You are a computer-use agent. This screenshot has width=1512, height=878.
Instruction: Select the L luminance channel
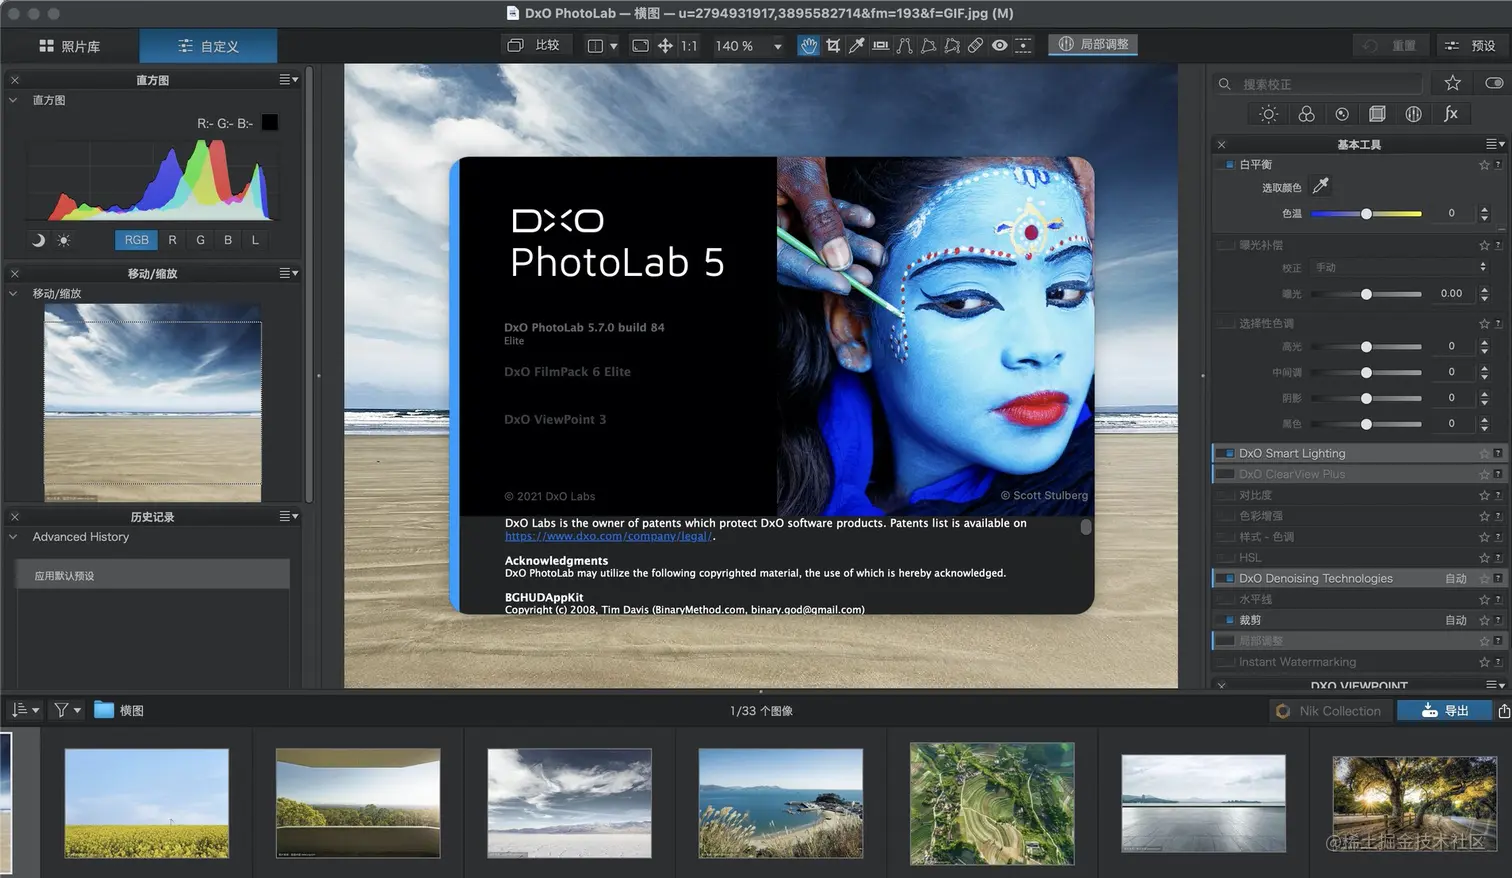pyautogui.click(x=255, y=240)
